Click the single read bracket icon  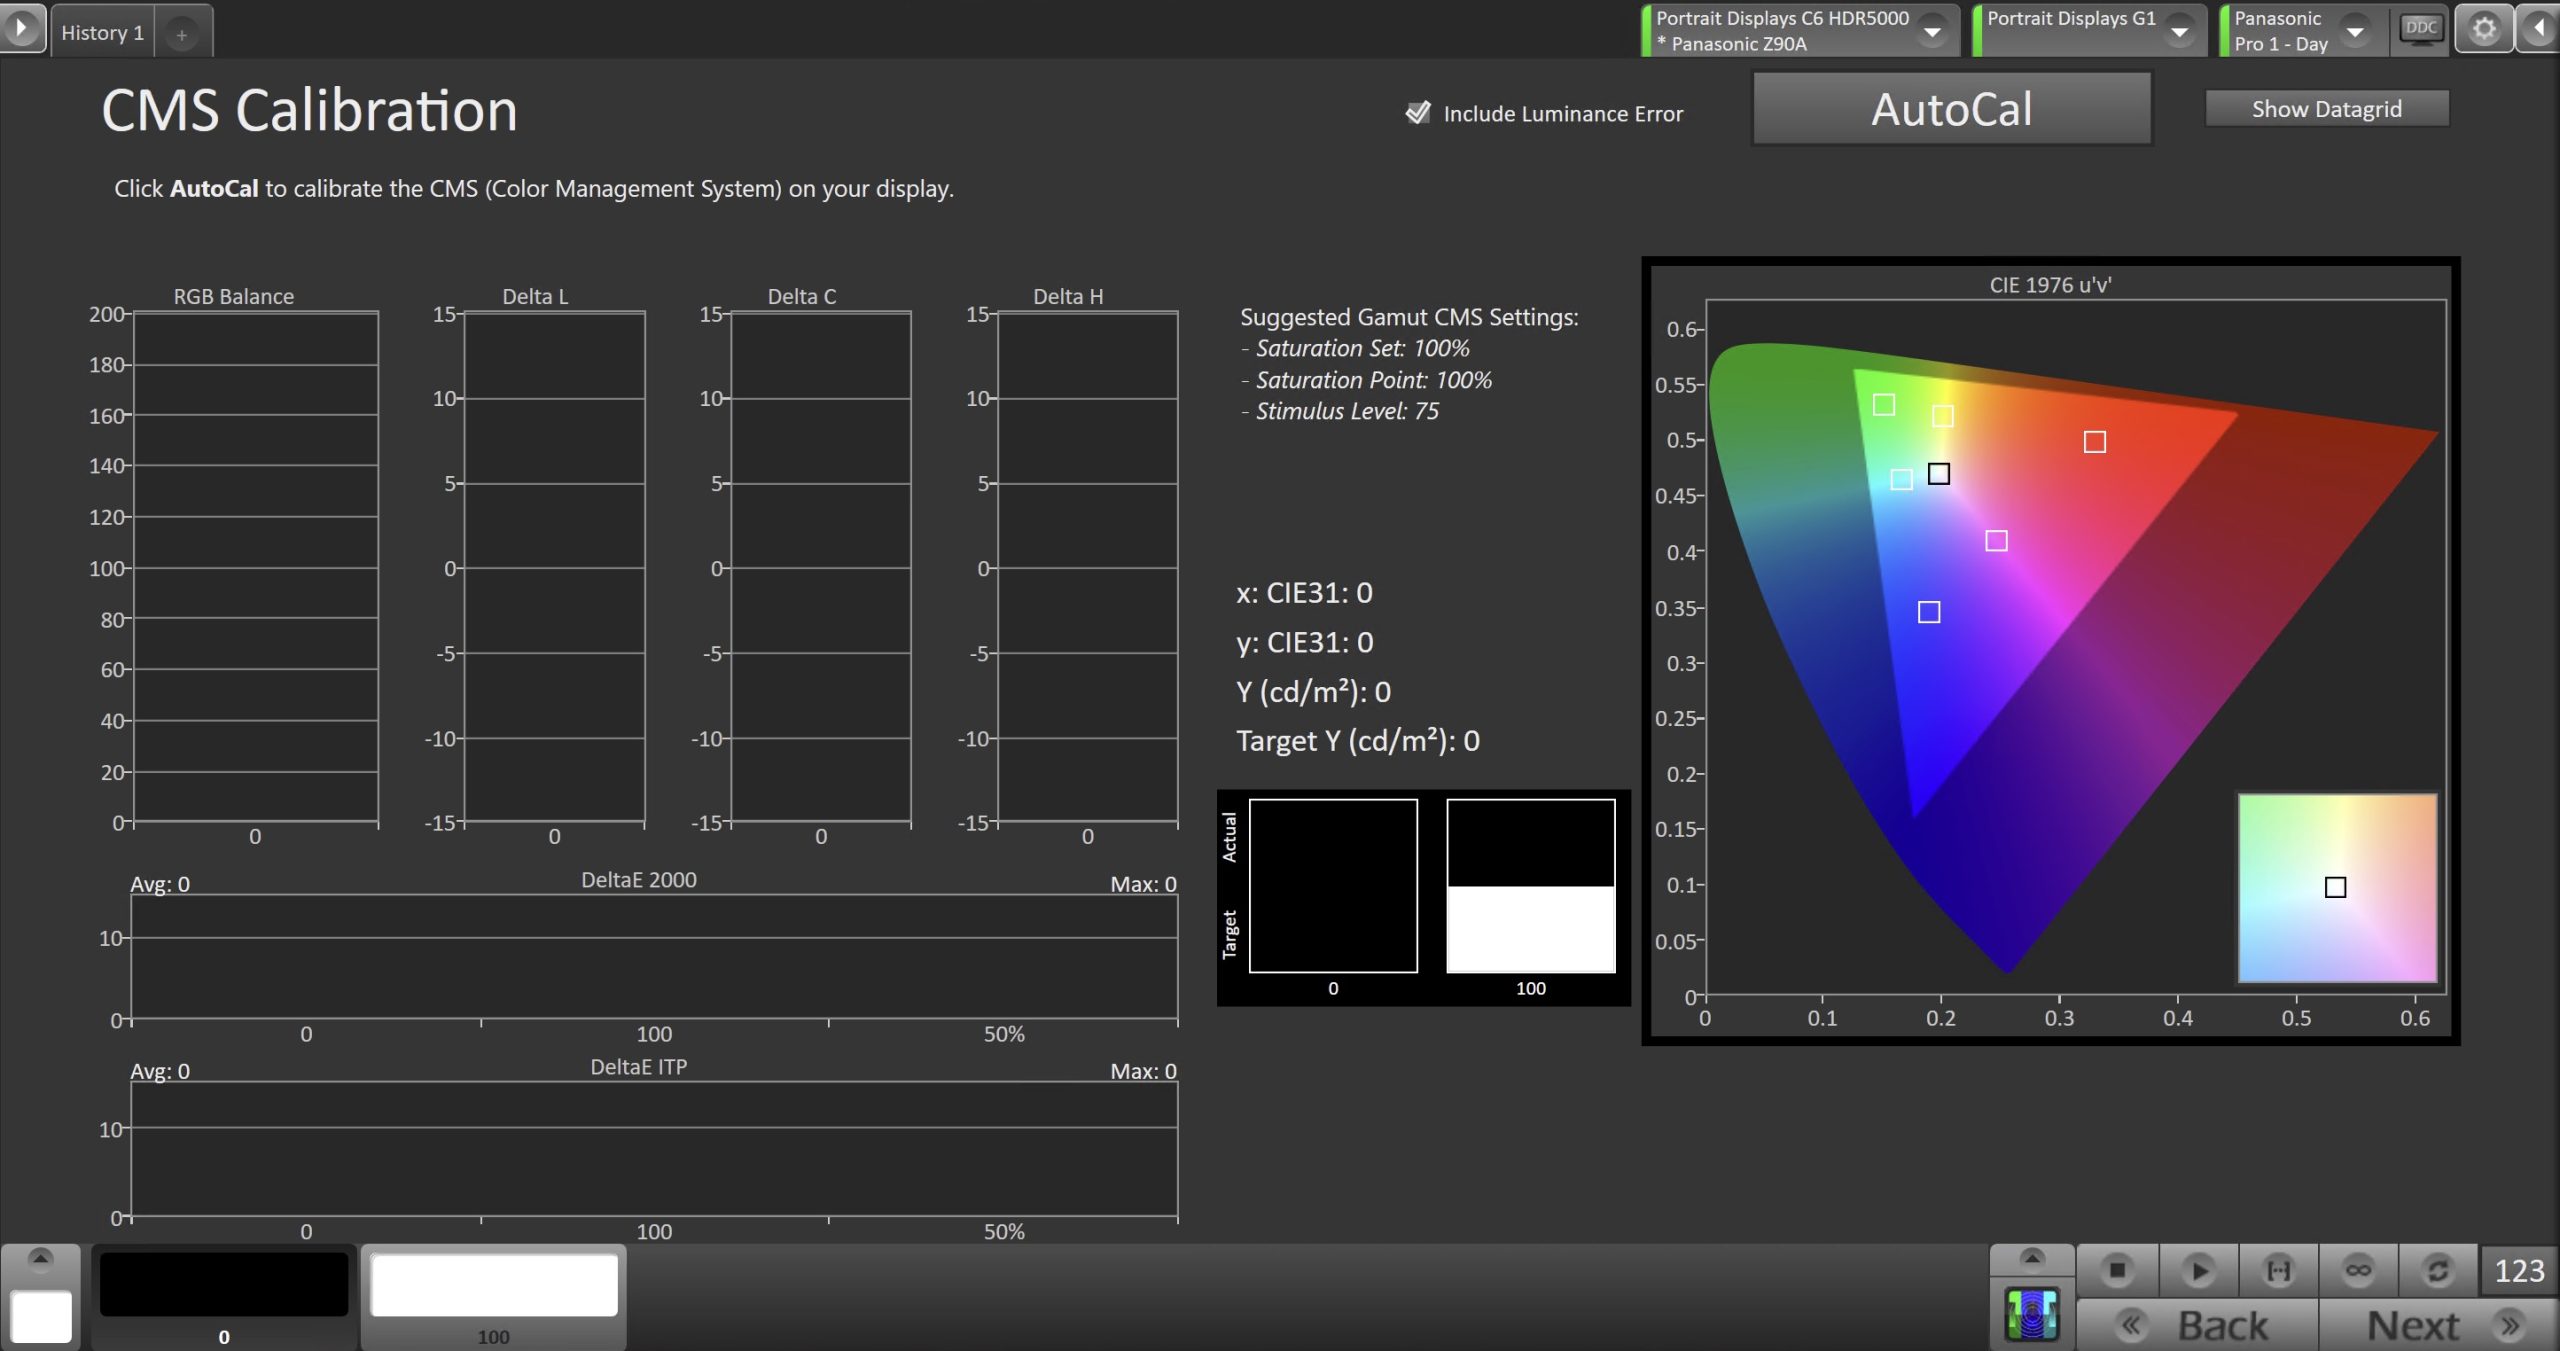[x=2278, y=1270]
